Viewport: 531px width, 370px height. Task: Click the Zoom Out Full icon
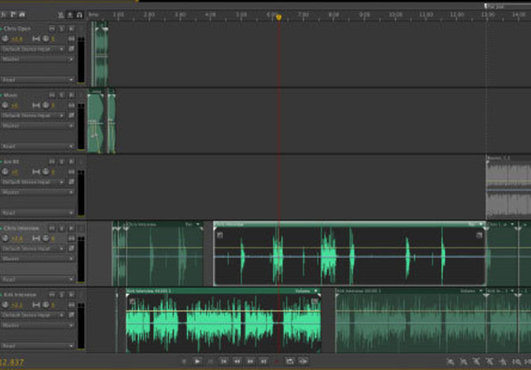[x=503, y=362]
